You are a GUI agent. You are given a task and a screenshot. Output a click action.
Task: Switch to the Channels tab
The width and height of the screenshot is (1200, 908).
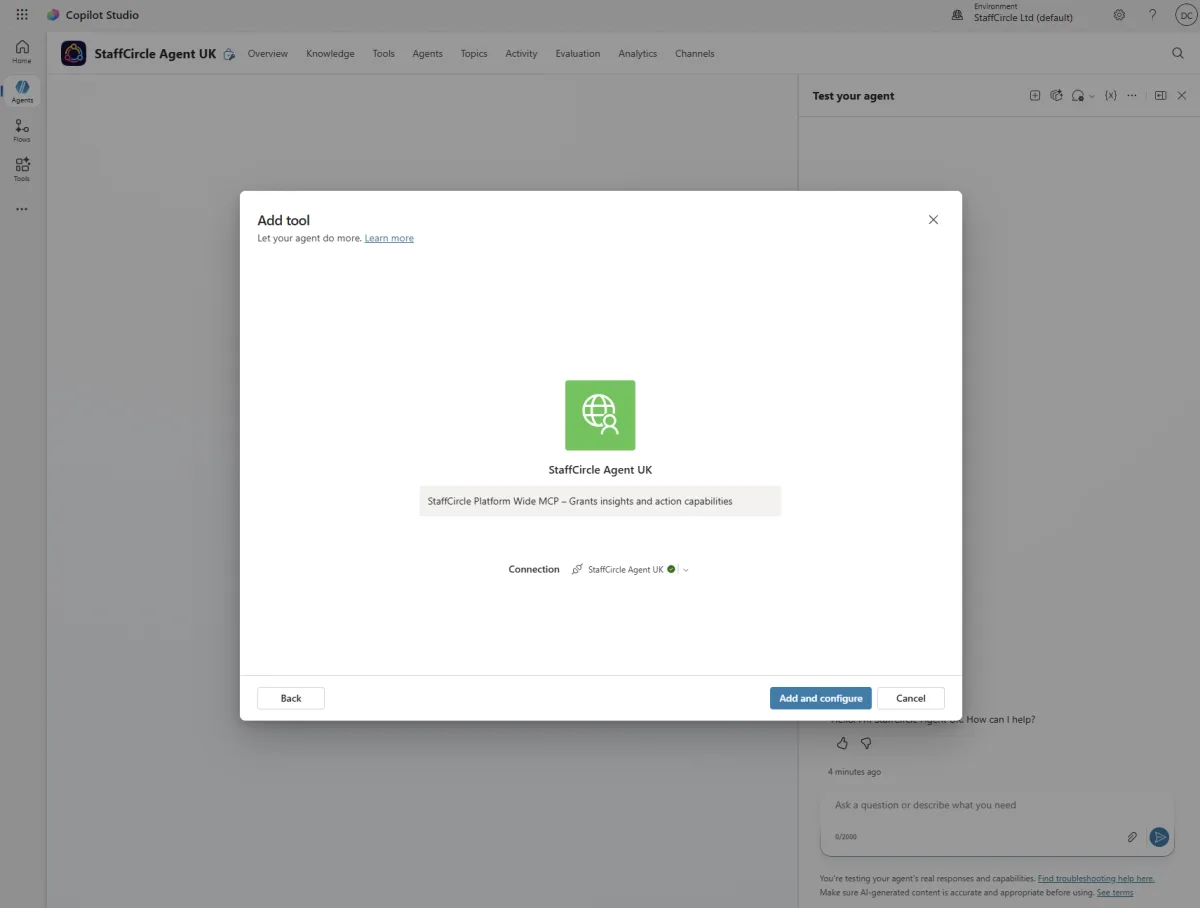click(695, 54)
